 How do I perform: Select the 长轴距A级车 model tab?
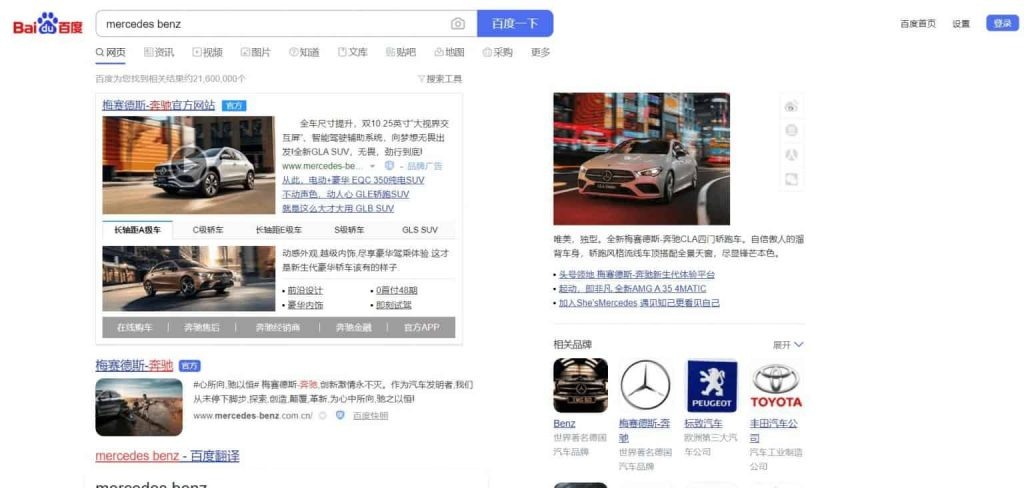point(137,230)
